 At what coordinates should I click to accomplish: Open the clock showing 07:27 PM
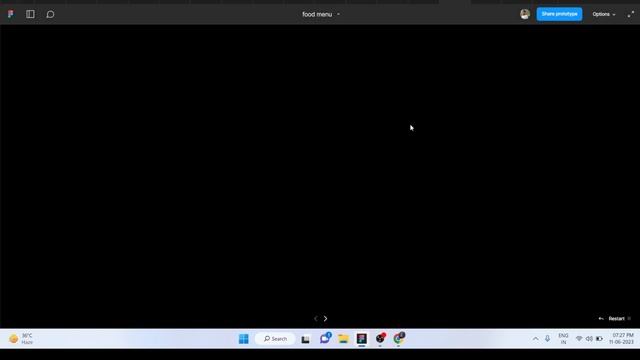click(x=622, y=339)
